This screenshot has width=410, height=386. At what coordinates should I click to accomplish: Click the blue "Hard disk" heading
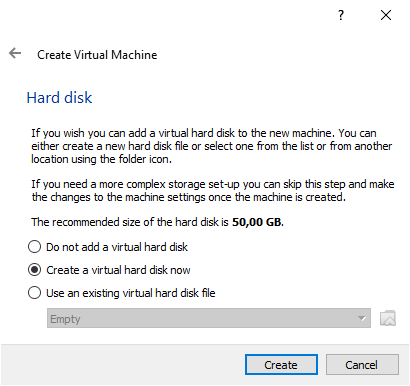tap(59, 98)
